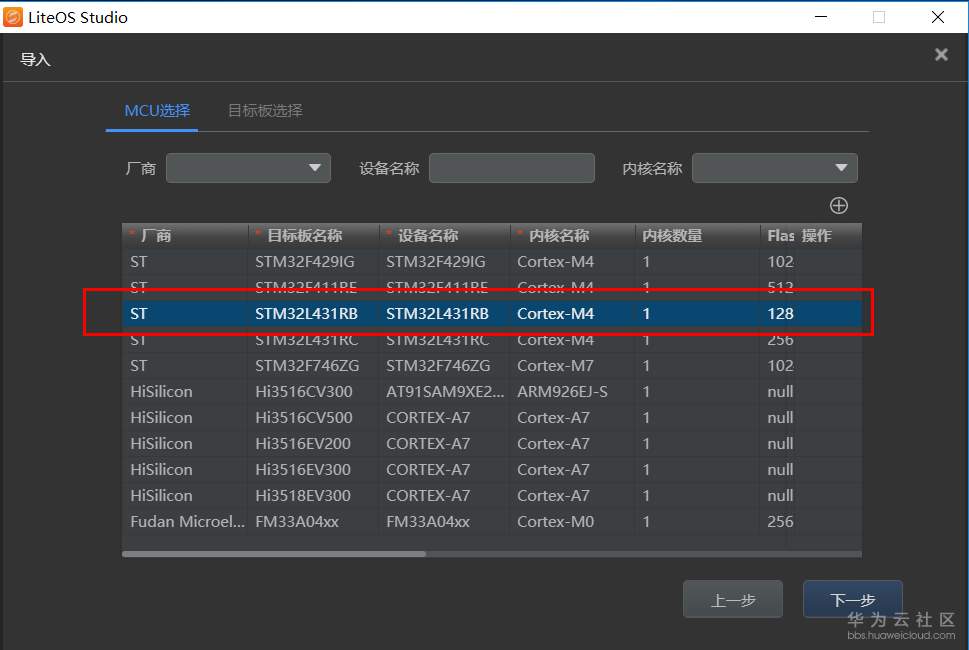Image resolution: width=969 pixels, height=650 pixels.
Task: Select the STM32L431RB board row
Action: coord(491,314)
